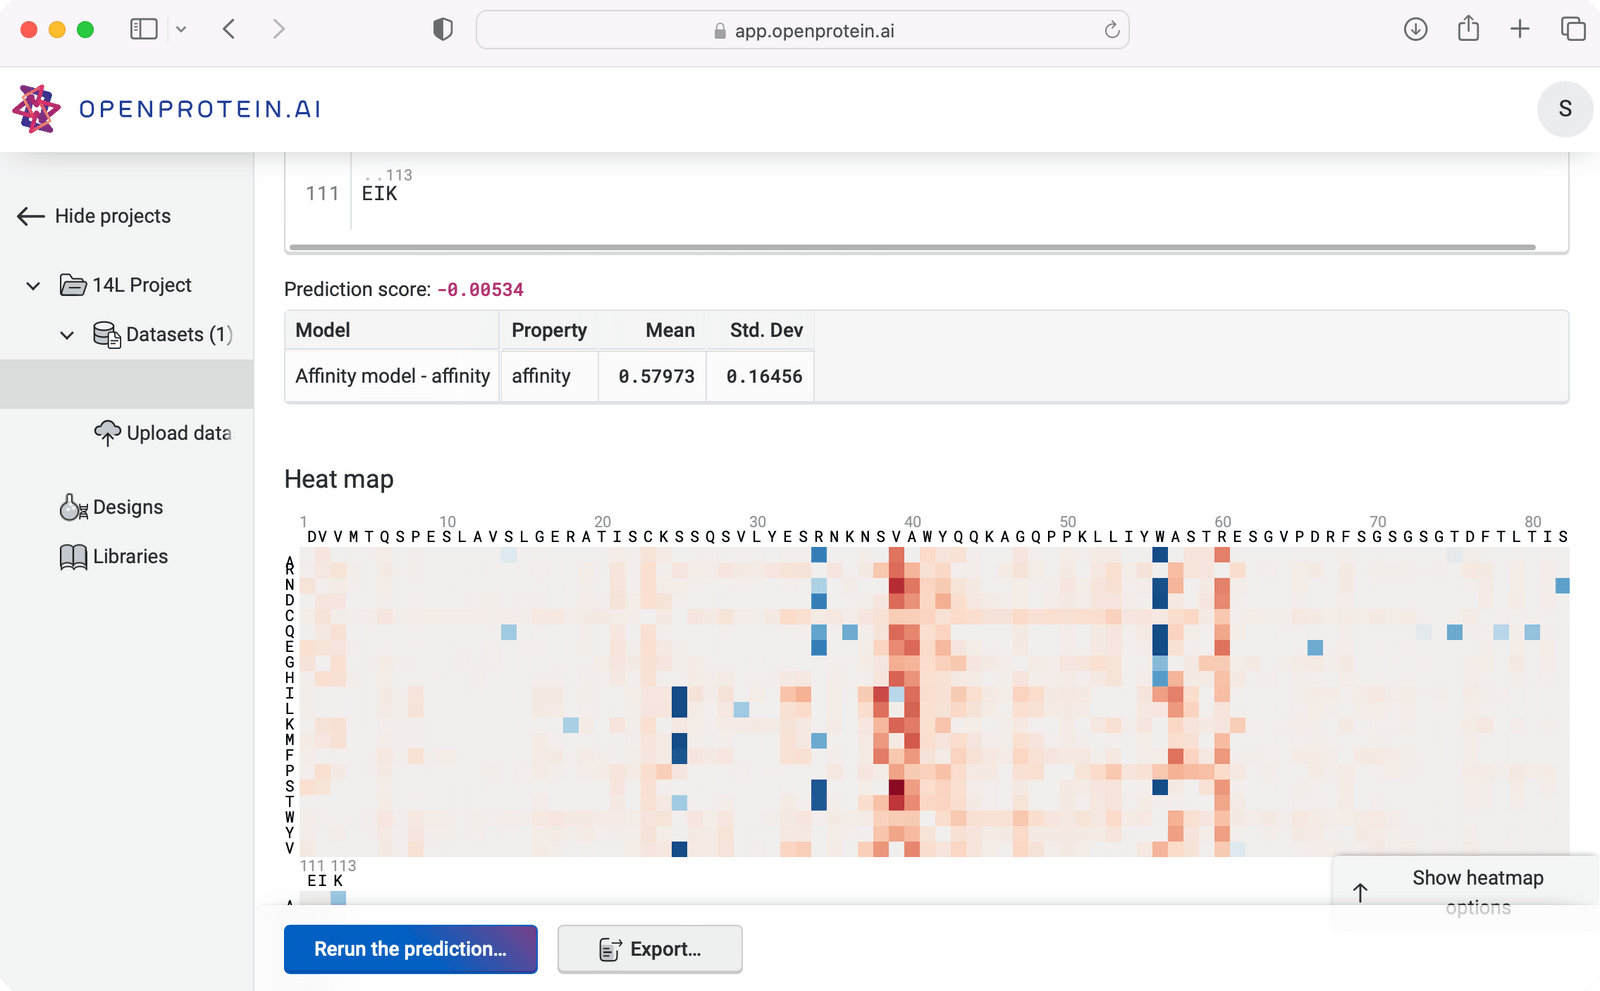This screenshot has width=1600, height=991.
Task: Open the sidebar dropdown chevron
Action: click(180, 29)
